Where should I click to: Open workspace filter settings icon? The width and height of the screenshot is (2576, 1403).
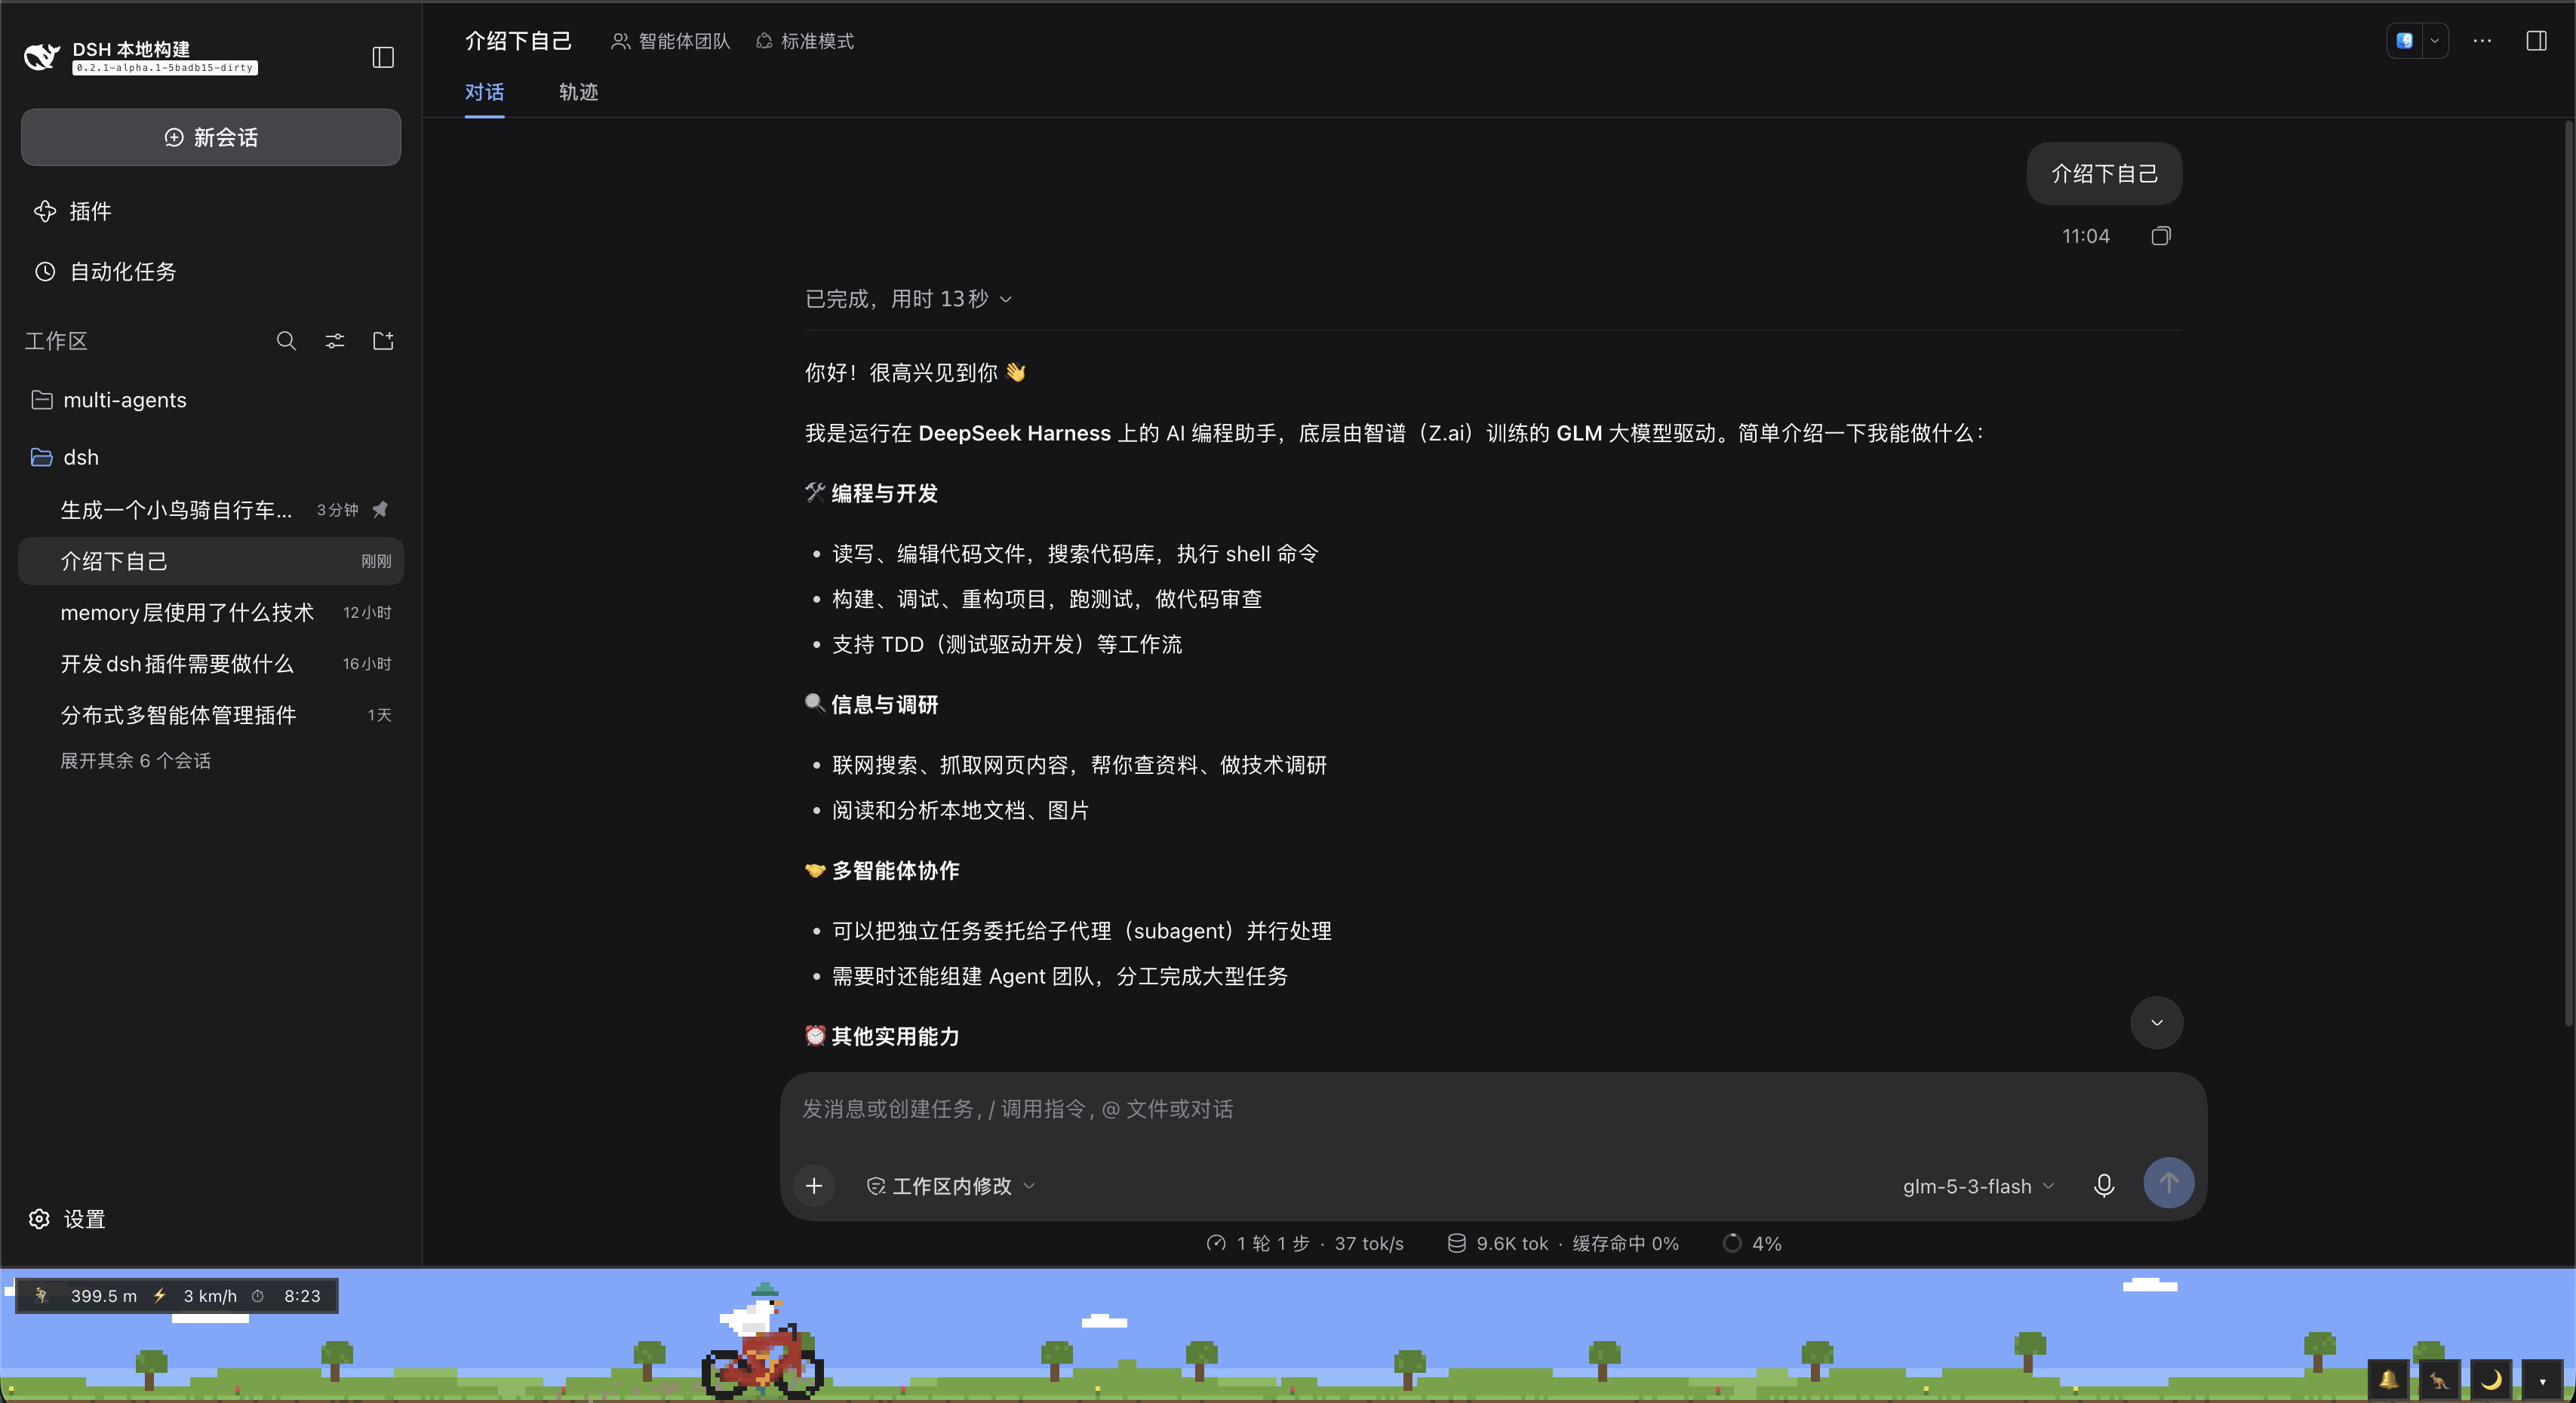pos(335,341)
